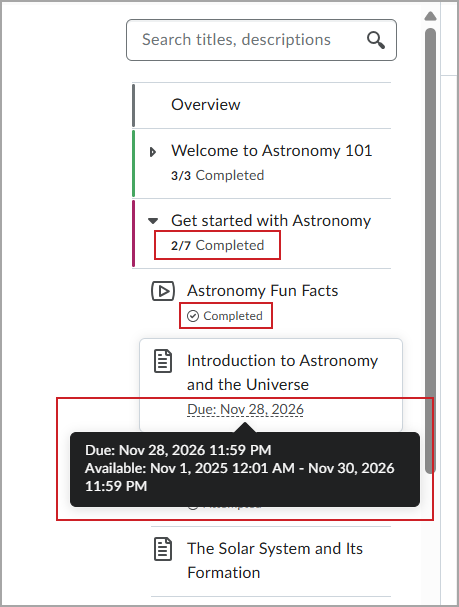Open the Astronomy Fun Facts topic
Image resolution: width=459 pixels, height=607 pixels.
[262, 291]
